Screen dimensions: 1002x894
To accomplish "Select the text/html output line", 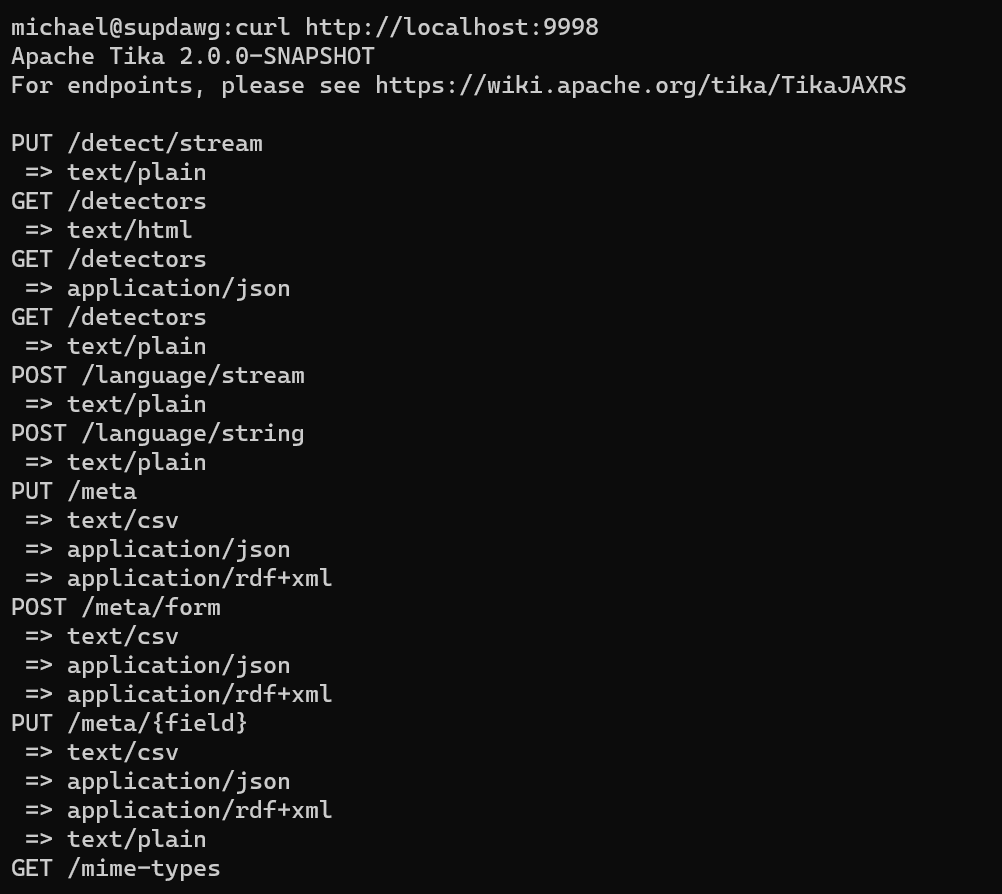I will coord(129,230).
